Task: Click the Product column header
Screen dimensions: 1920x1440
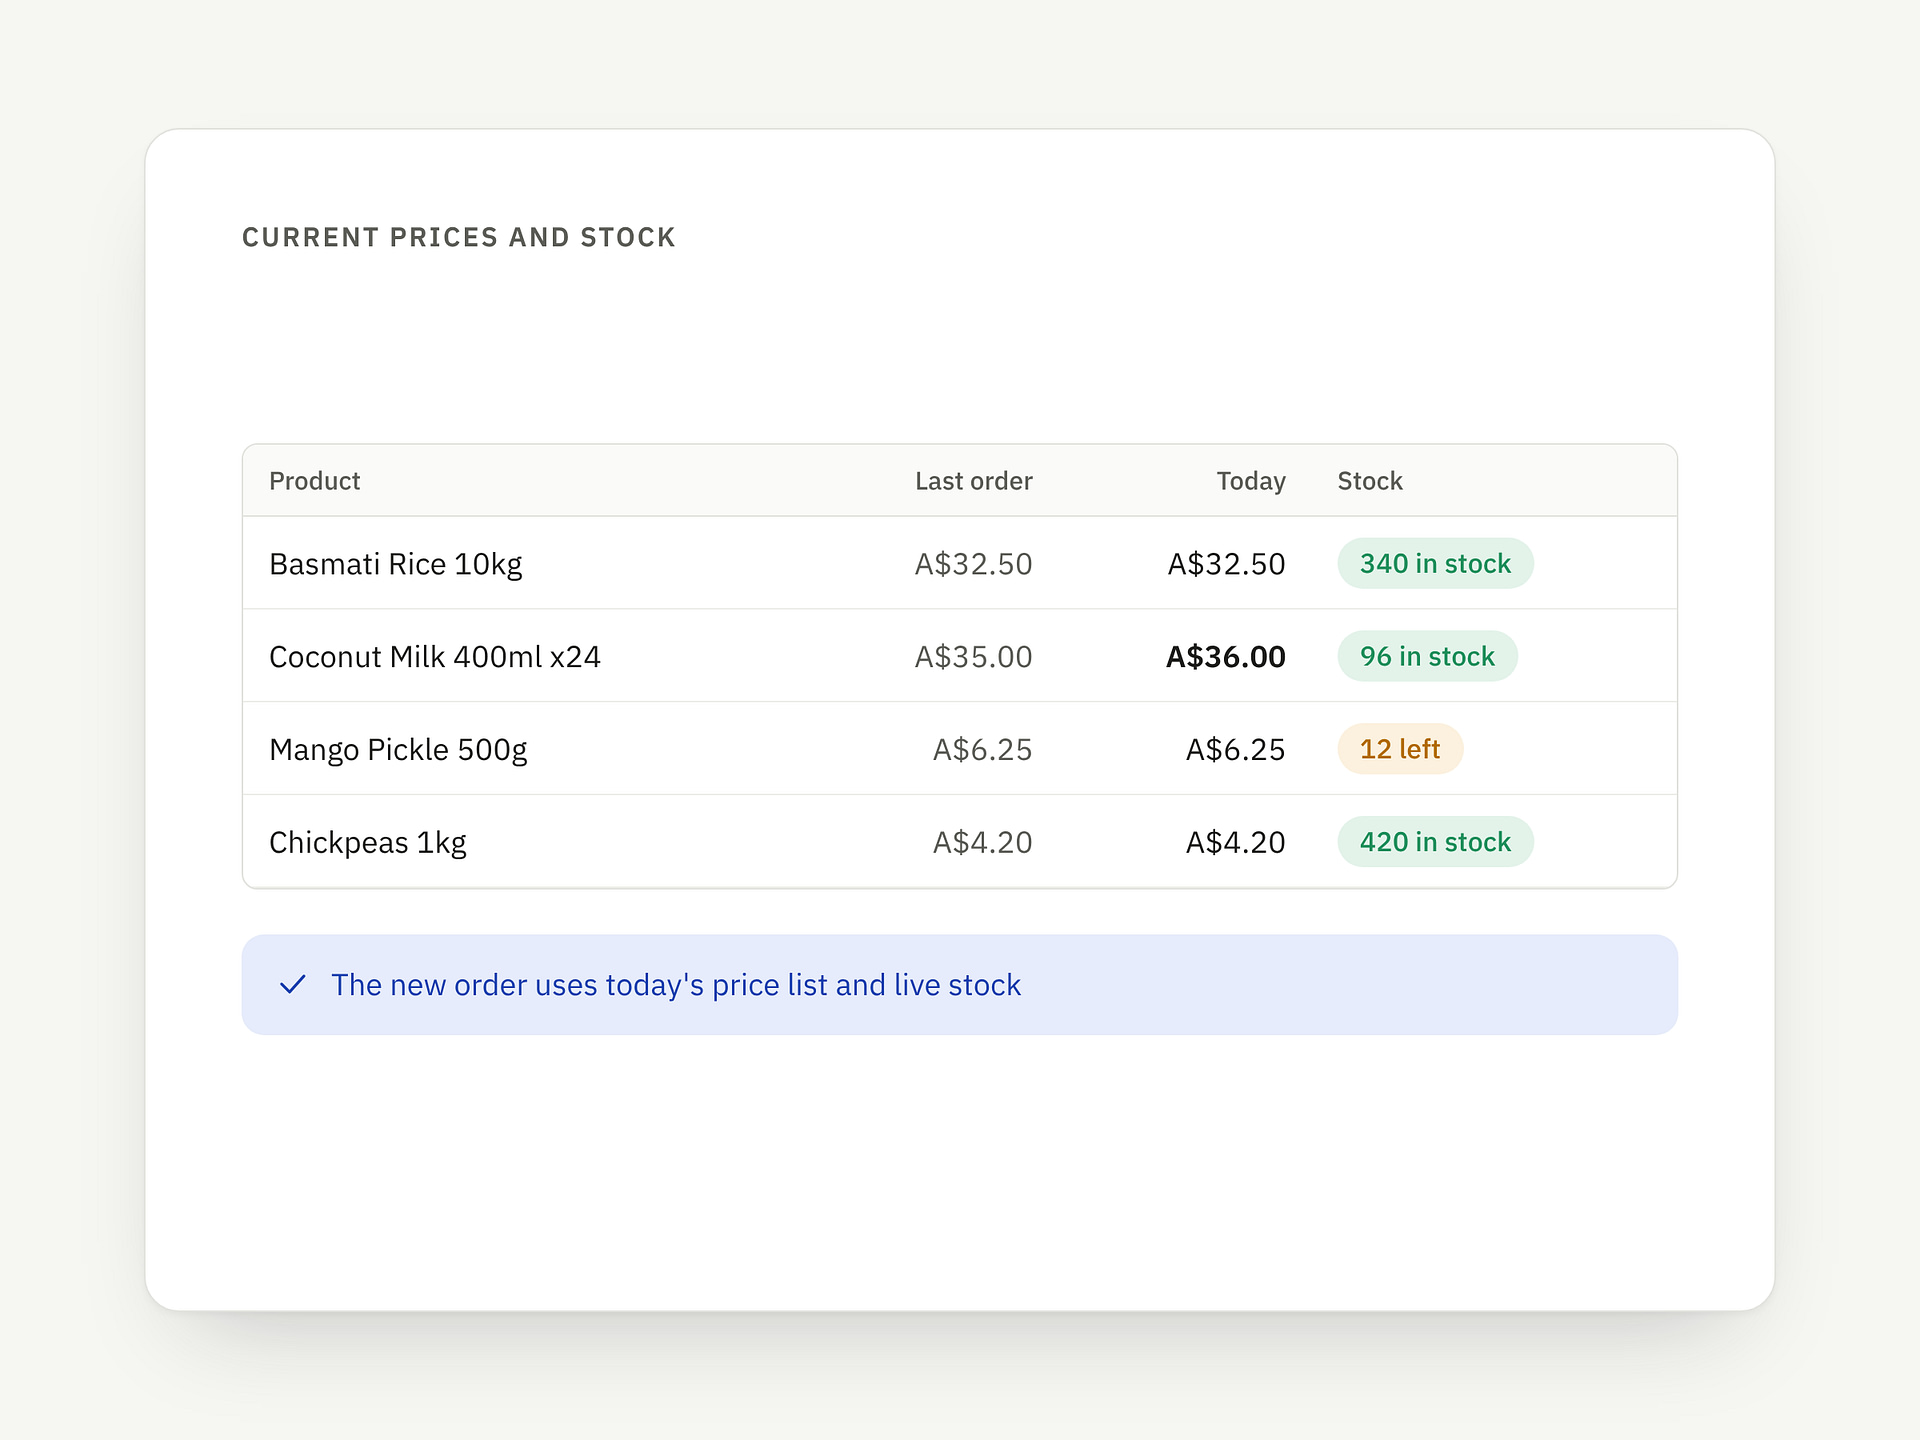Action: pos(314,481)
